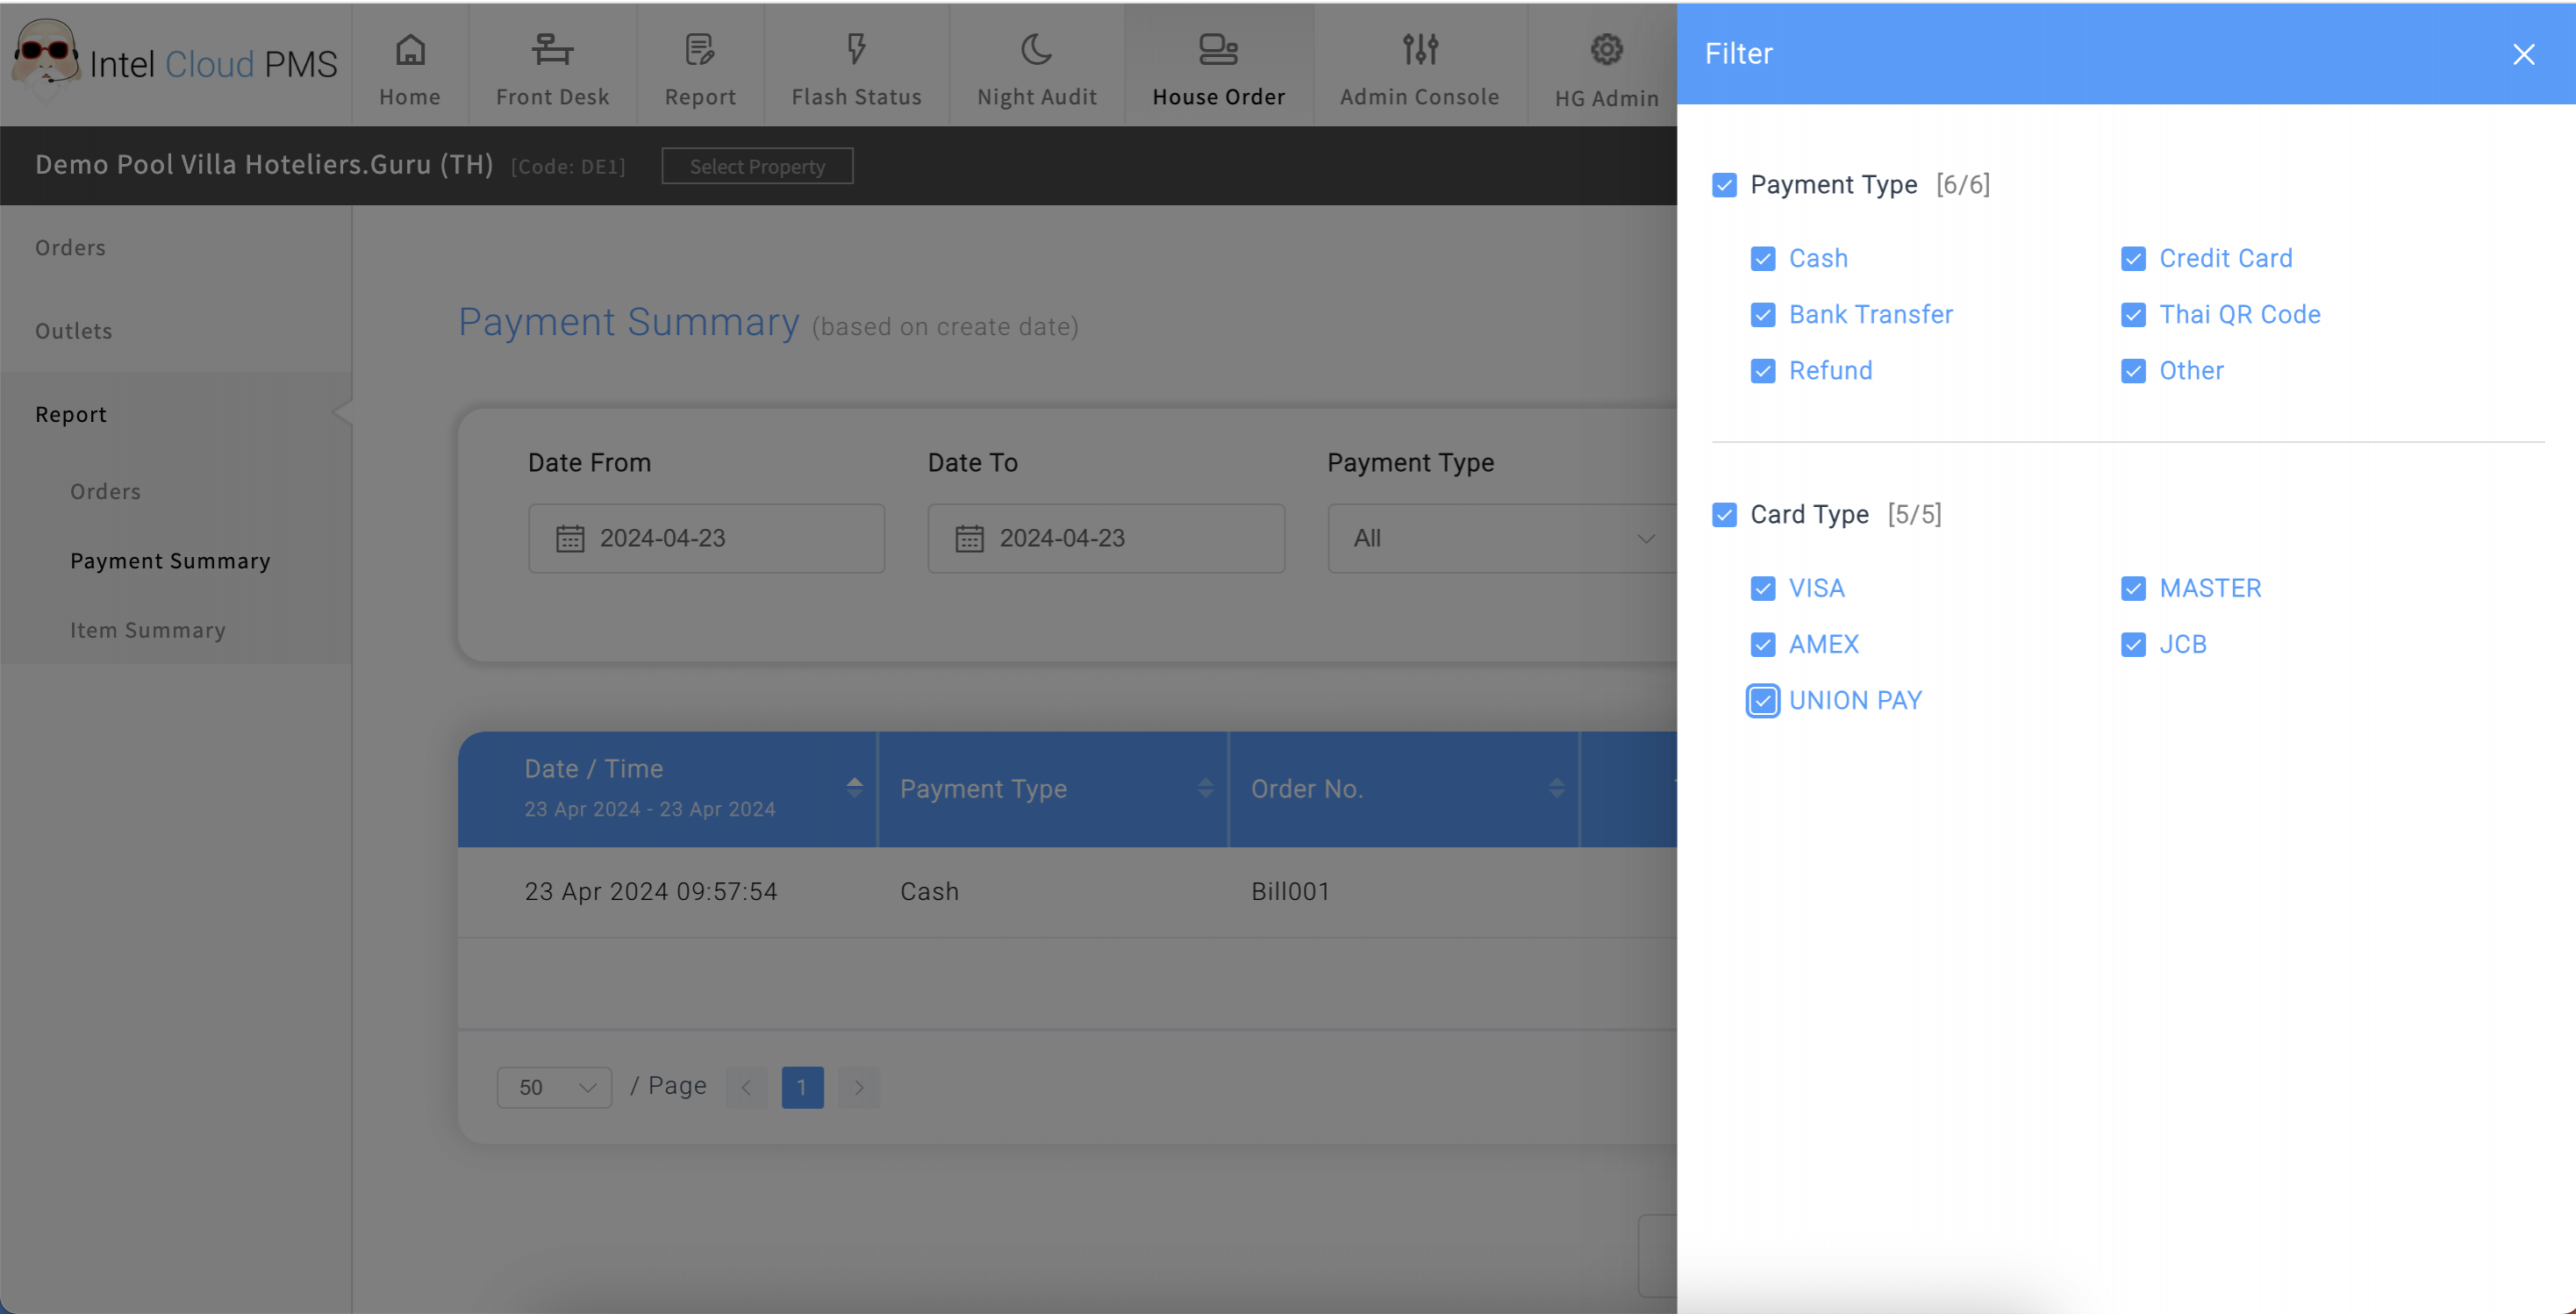
Task: Open Payment Type All dropdown
Action: tap(1500, 539)
